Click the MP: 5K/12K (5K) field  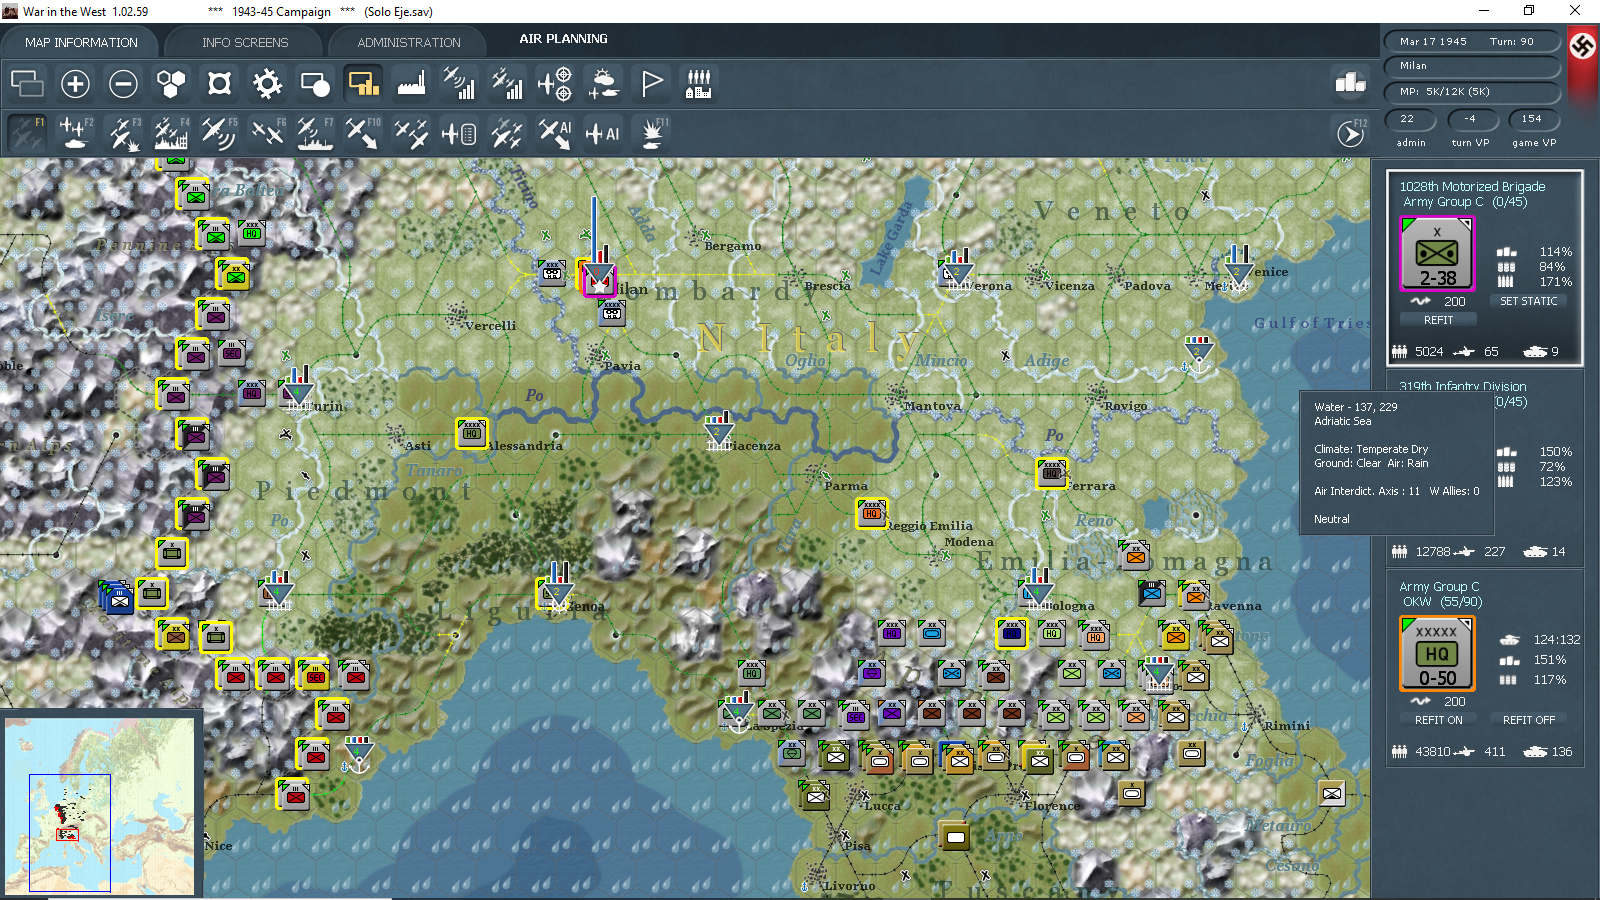click(x=1471, y=92)
